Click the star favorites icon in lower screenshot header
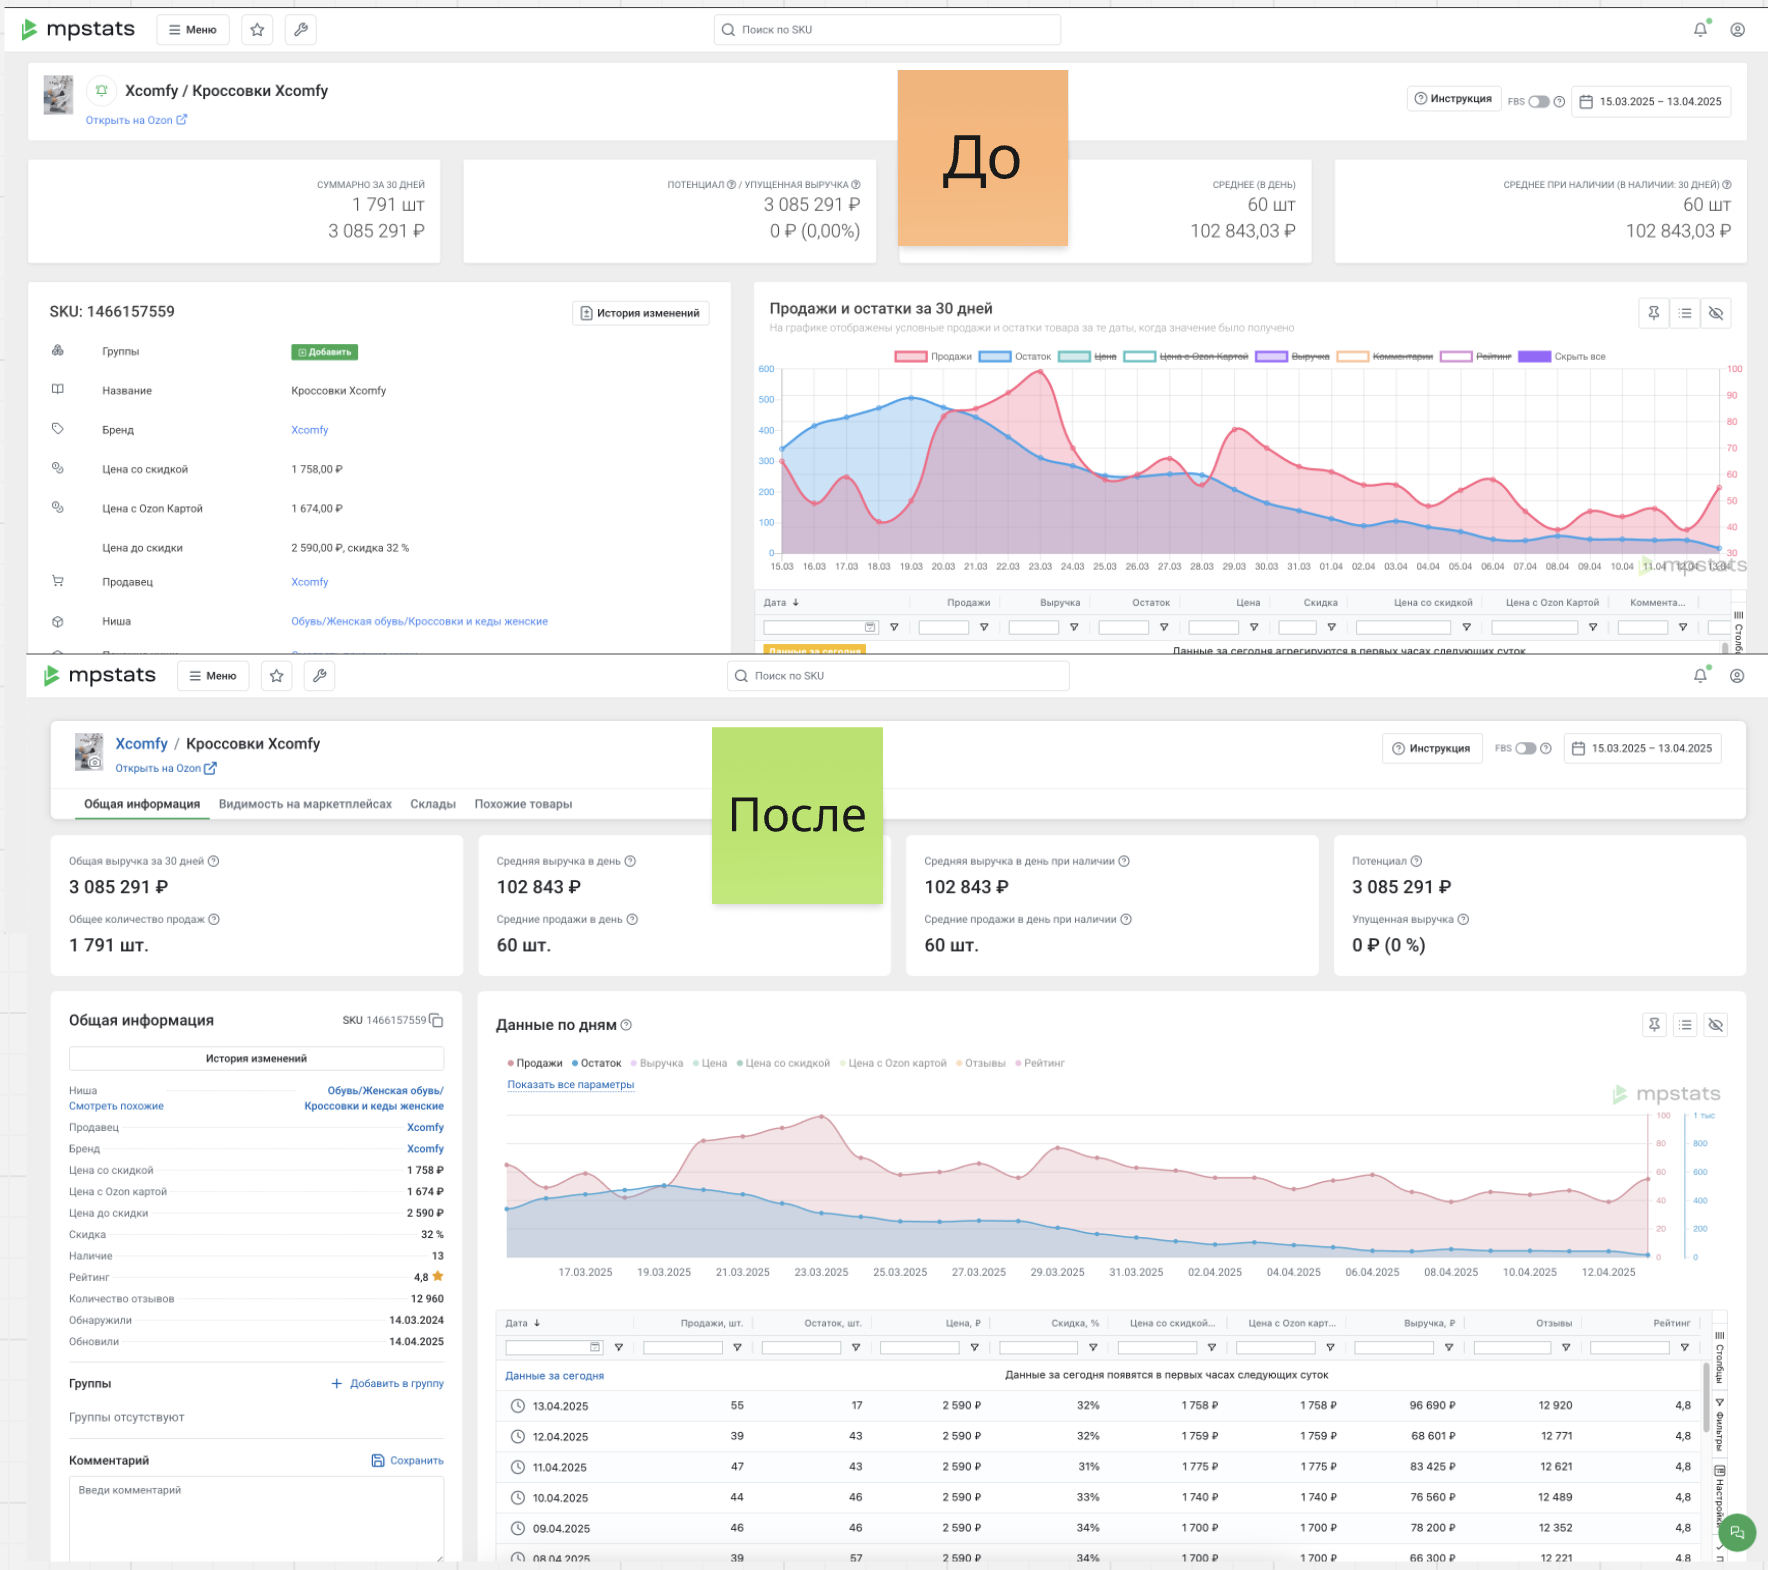 point(277,676)
